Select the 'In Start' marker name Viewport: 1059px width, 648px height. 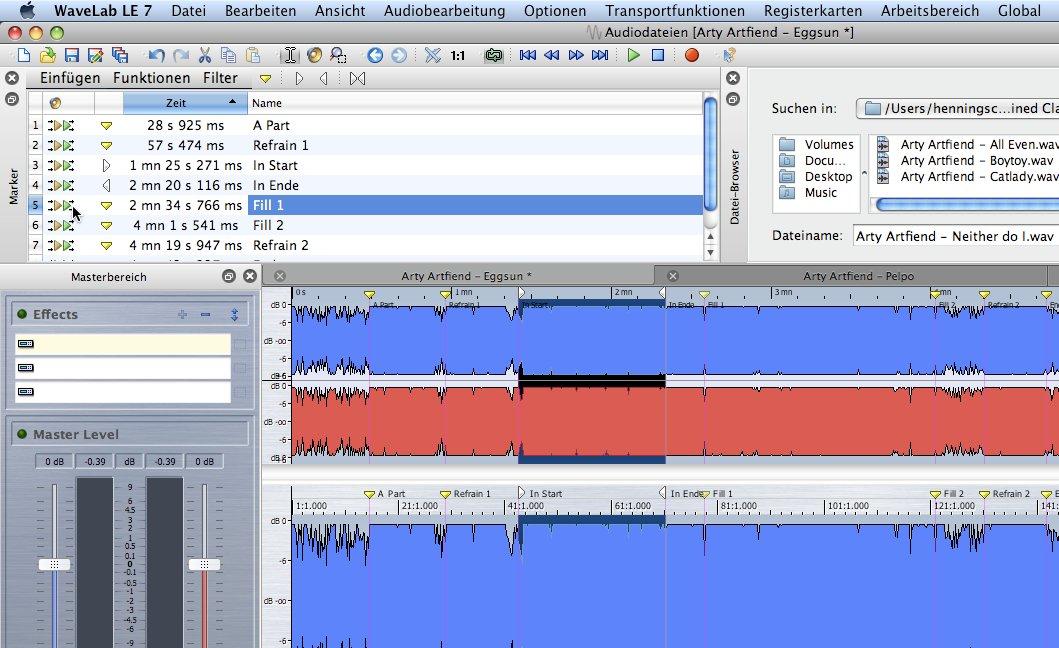pyautogui.click(x=275, y=166)
